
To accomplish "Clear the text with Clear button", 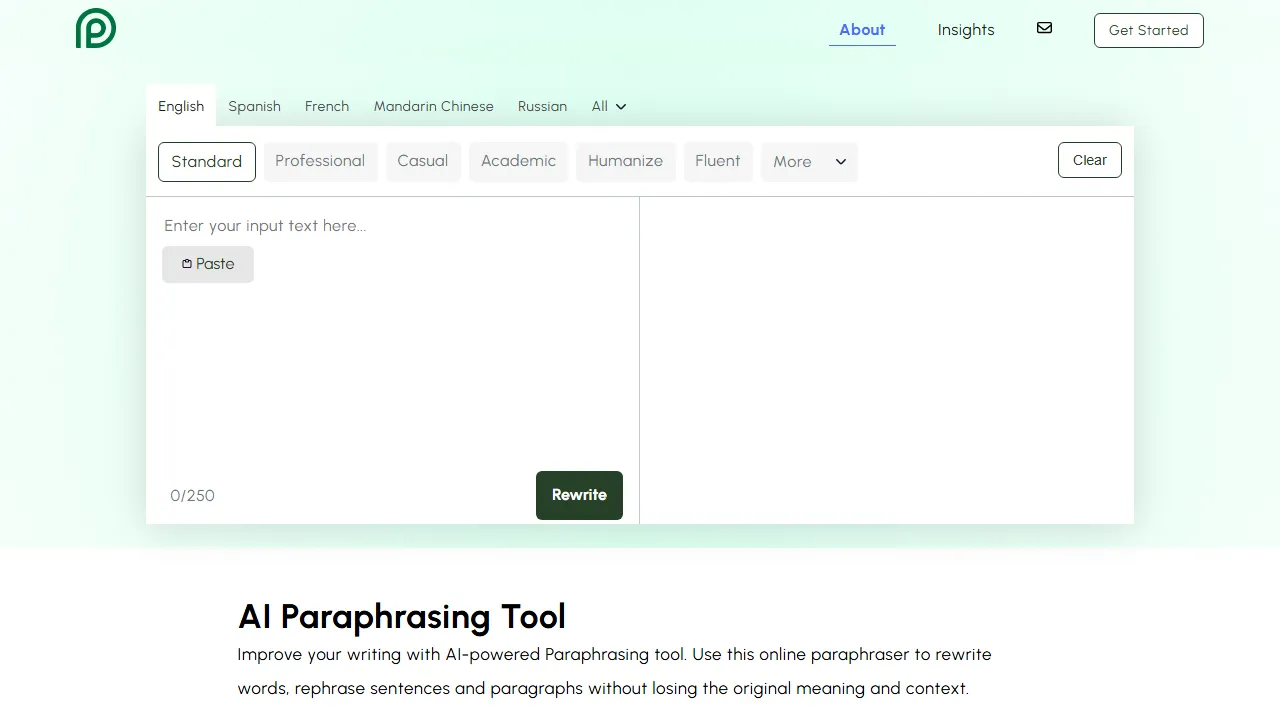I will [1089, 160].
